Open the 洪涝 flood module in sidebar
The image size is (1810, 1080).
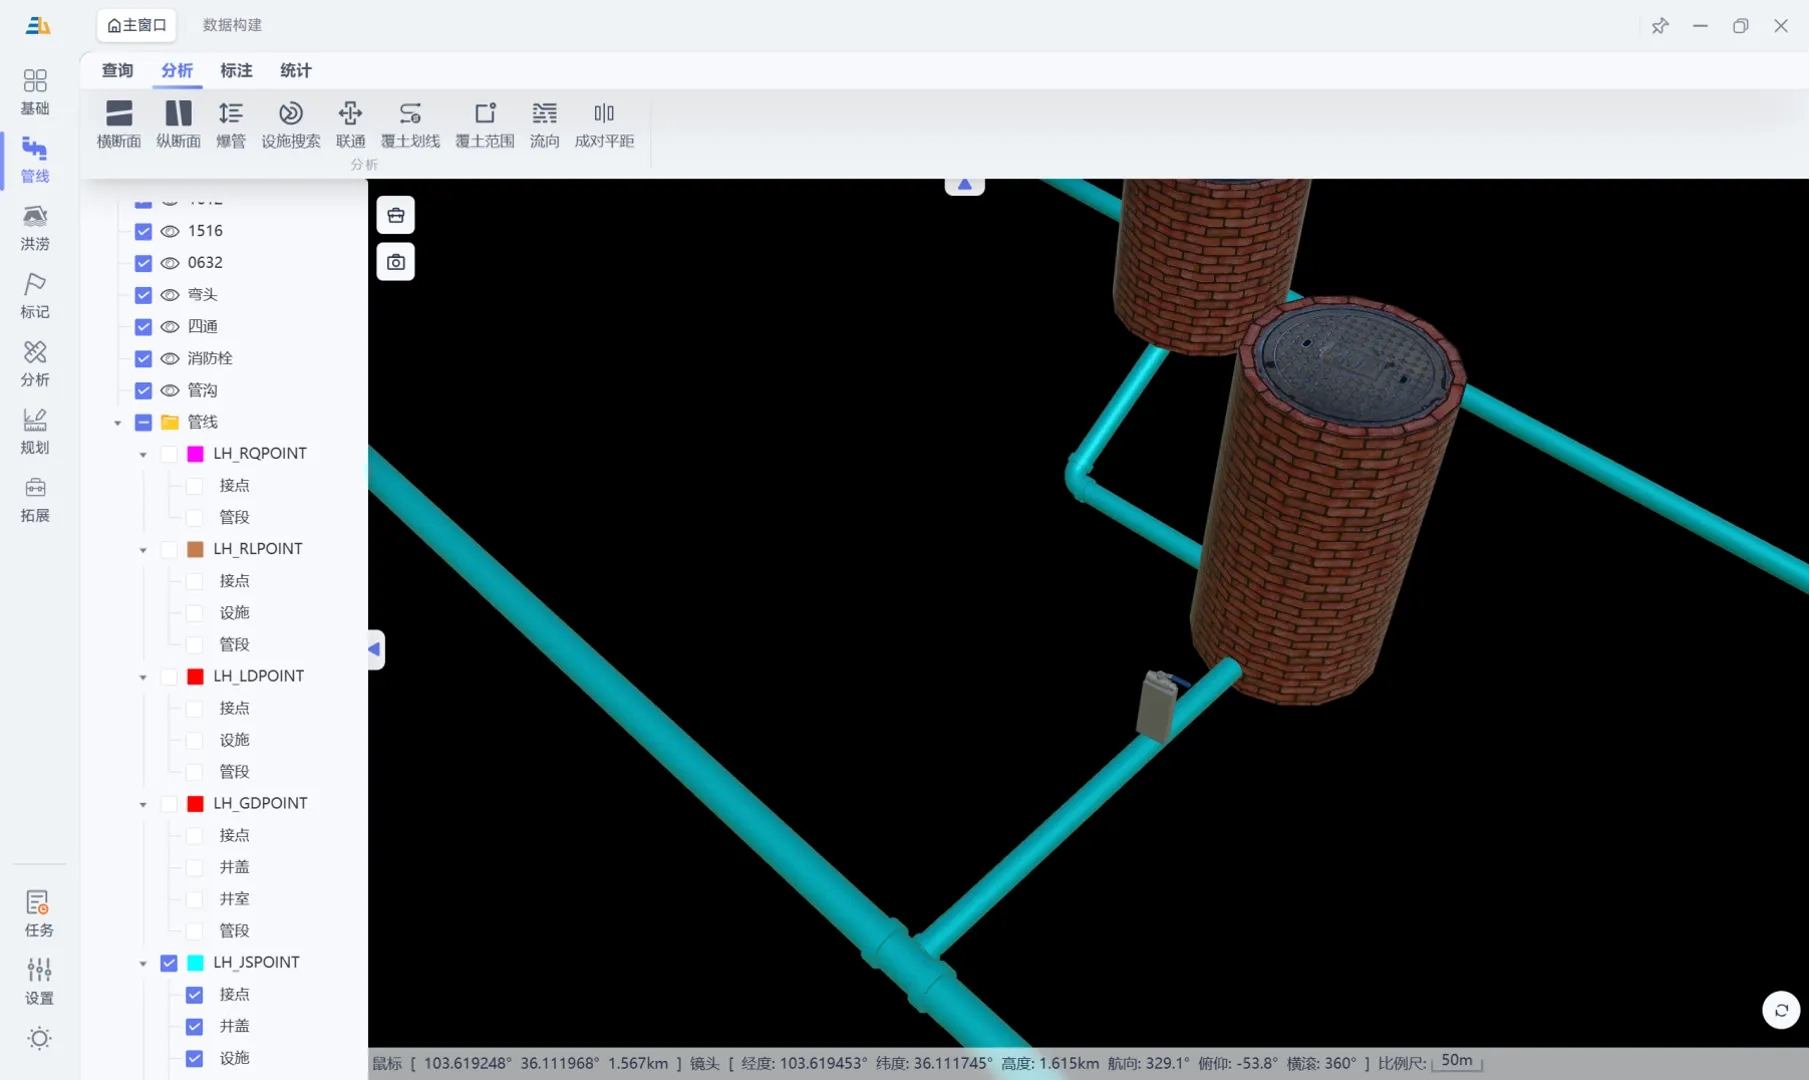35,228
